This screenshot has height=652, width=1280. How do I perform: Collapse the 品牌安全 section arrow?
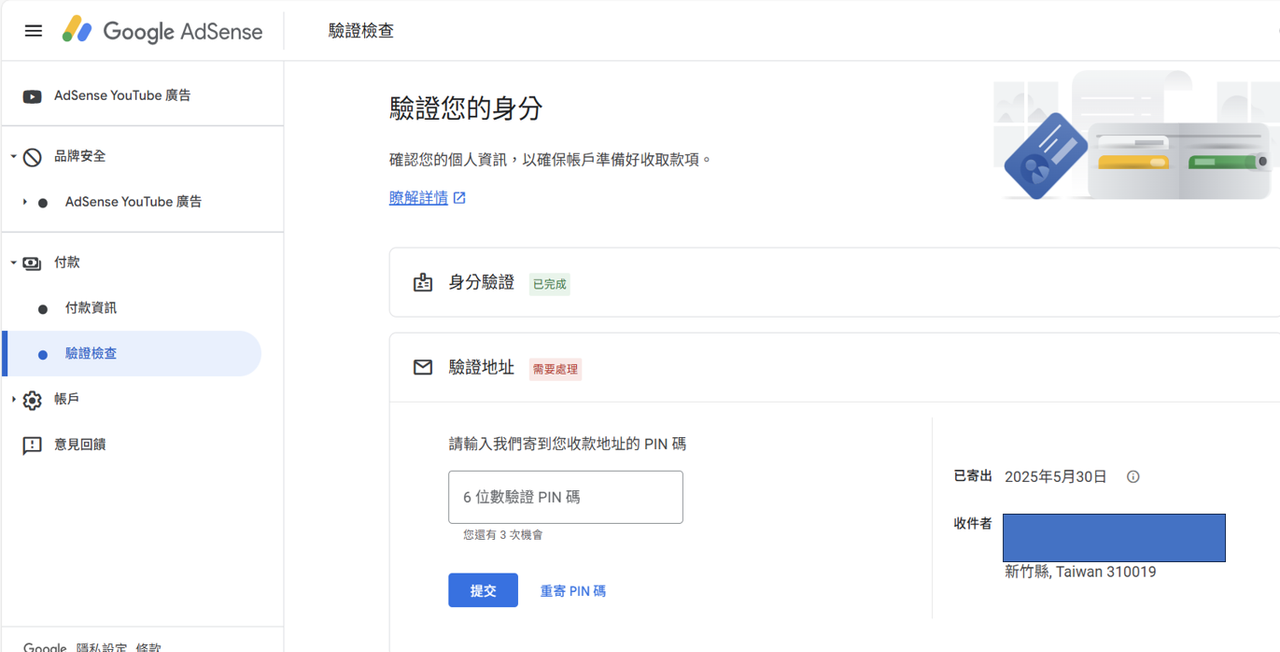click(13, 157)
